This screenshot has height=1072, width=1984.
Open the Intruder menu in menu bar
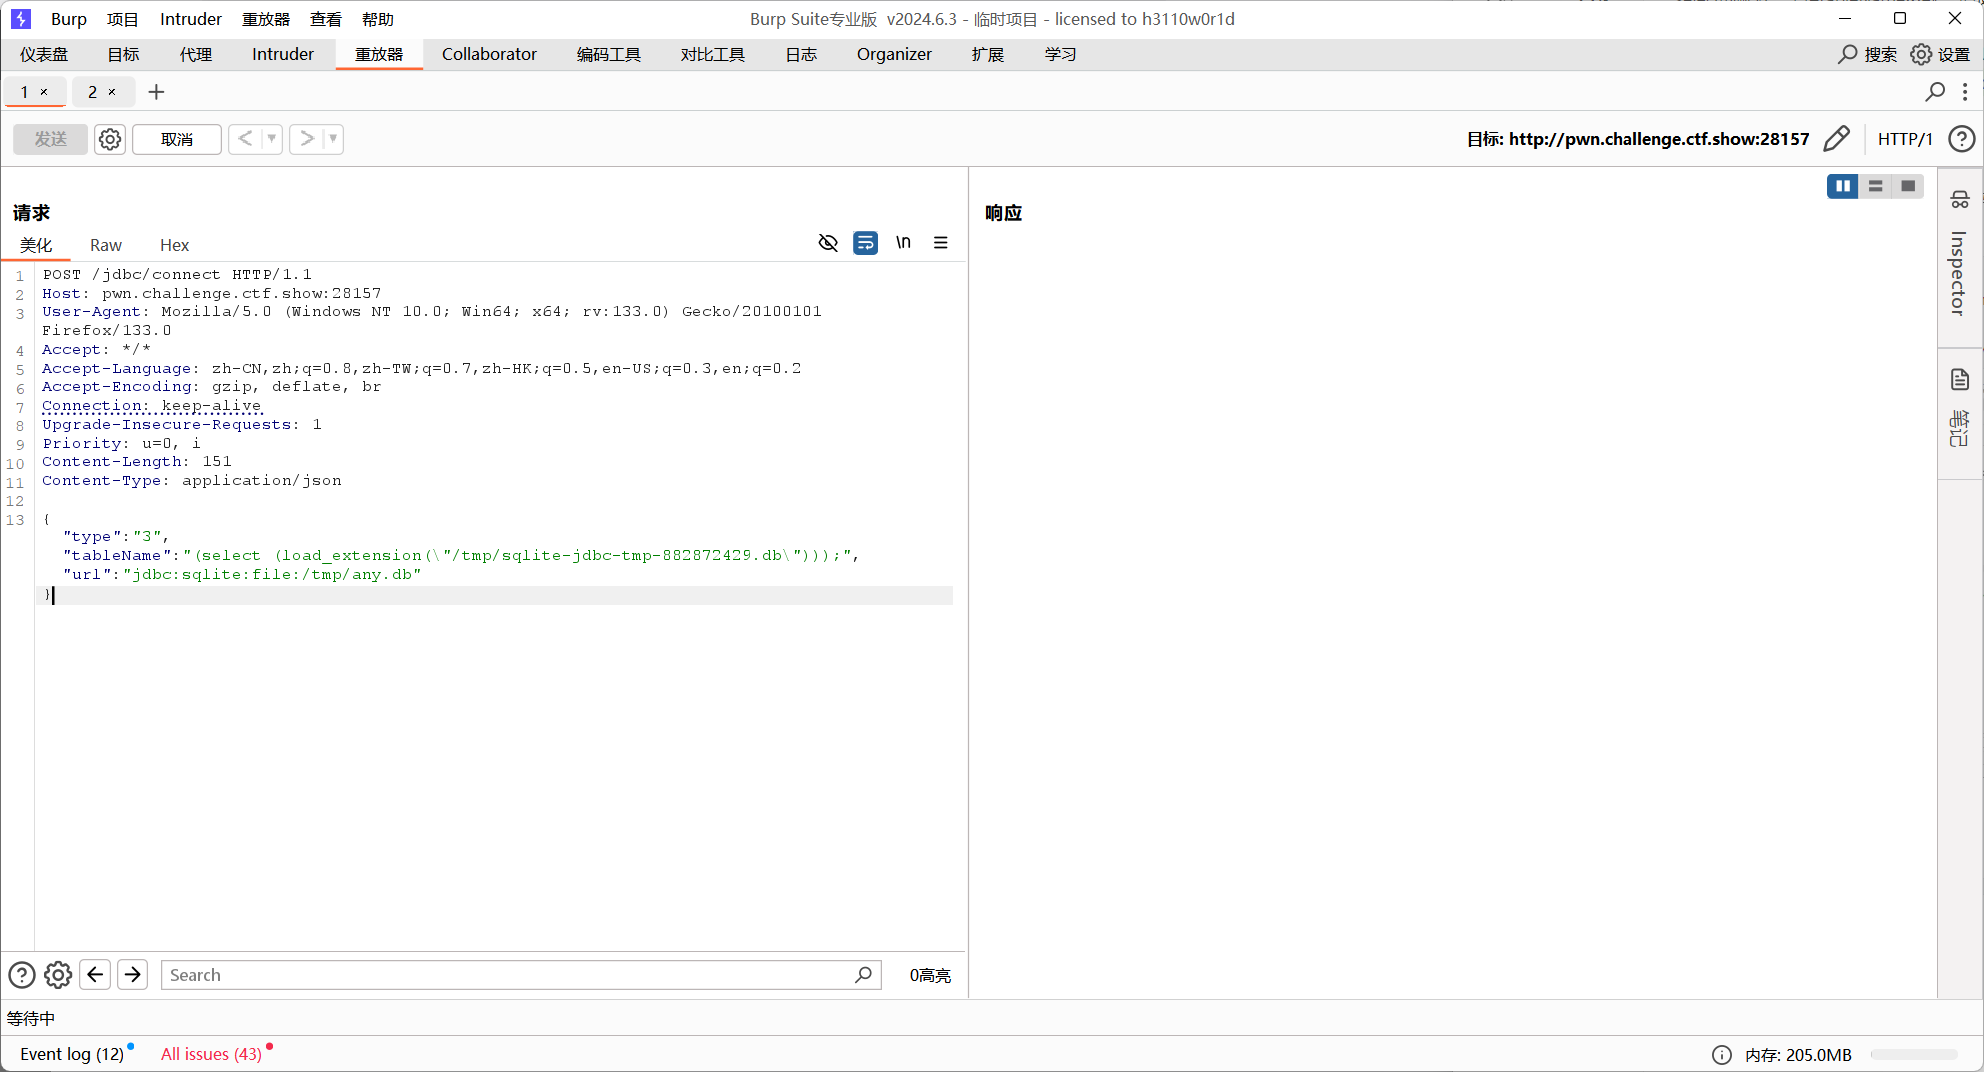pos(191,19)
